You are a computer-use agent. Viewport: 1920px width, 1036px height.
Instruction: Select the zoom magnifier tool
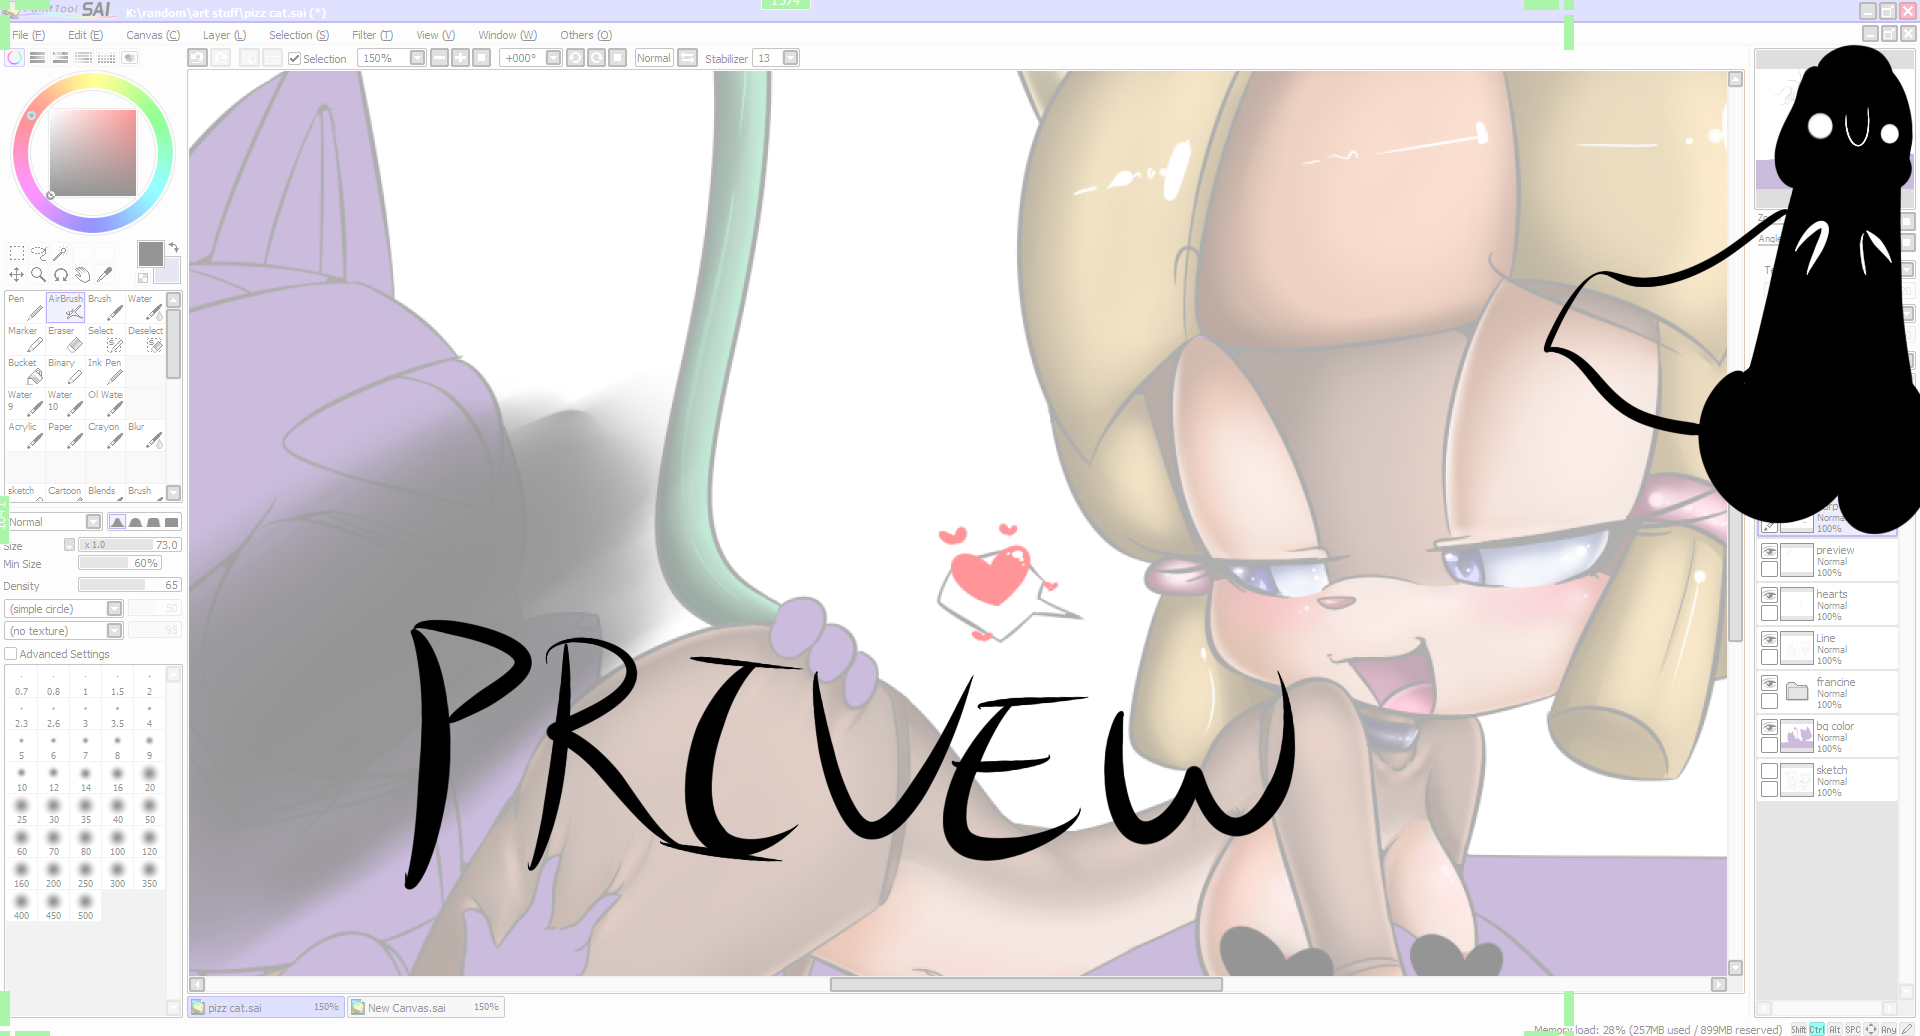(x=39, y=274)
